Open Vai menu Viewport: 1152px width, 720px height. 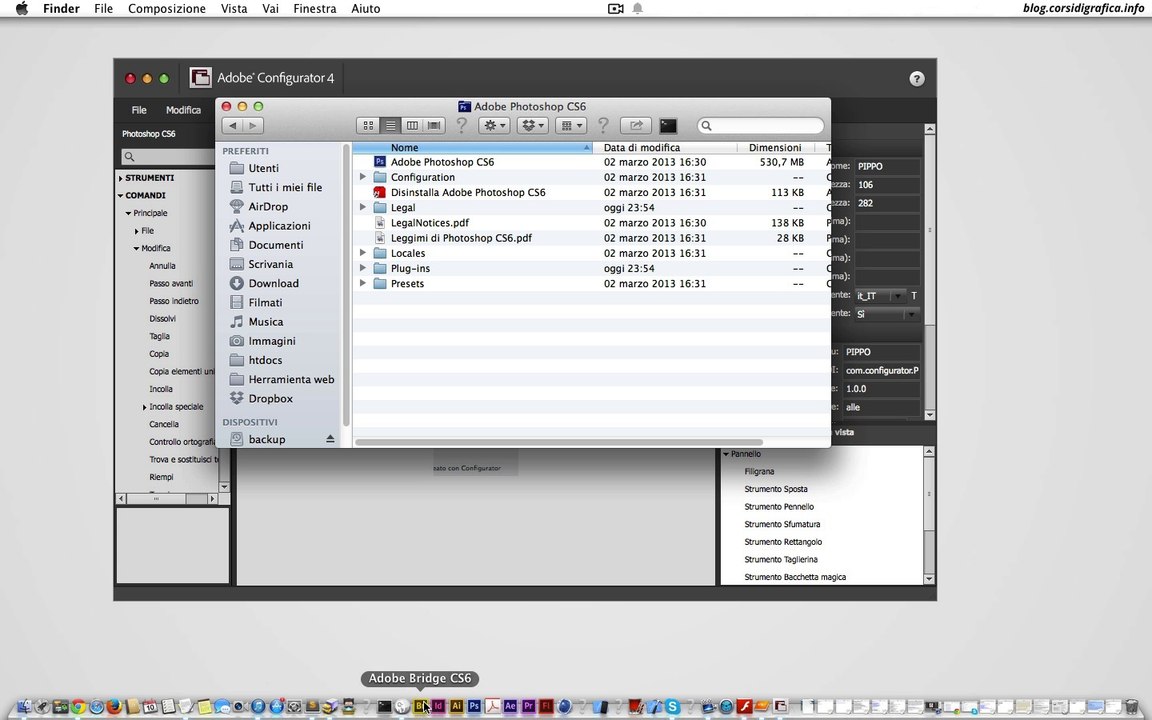coord(270,9)
